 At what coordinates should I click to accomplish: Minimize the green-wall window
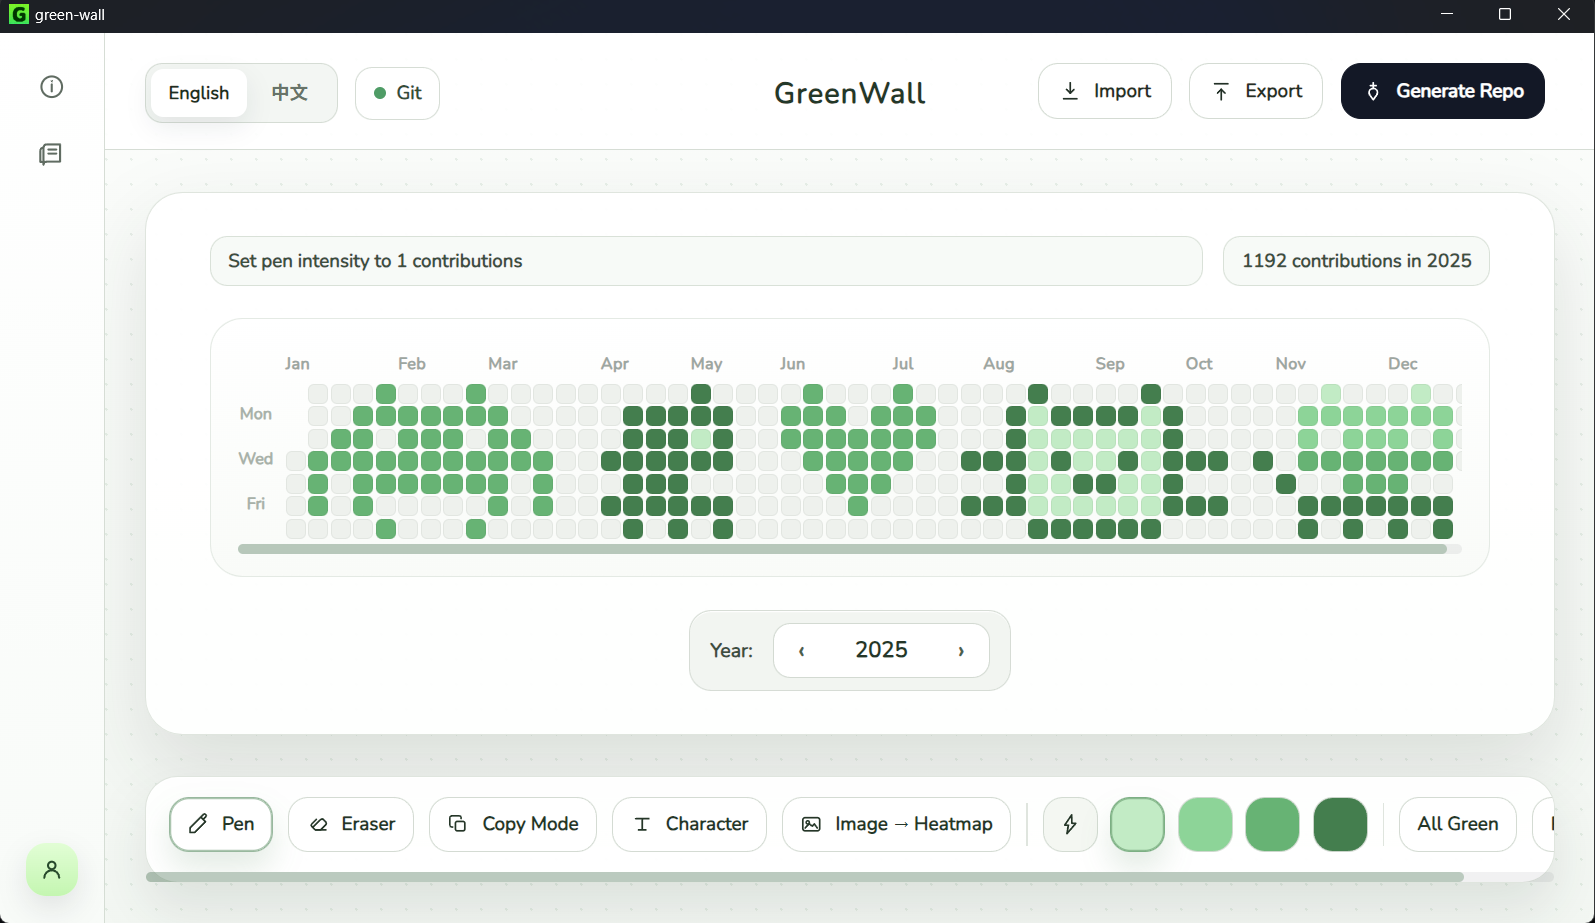pyautogui.click(x=1447, y=14)
